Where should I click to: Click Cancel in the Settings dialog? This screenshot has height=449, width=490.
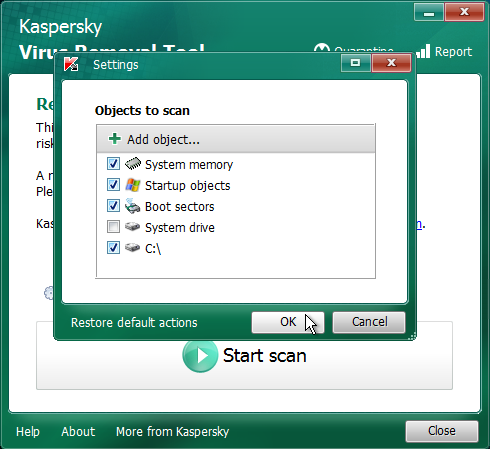point(369,322)
